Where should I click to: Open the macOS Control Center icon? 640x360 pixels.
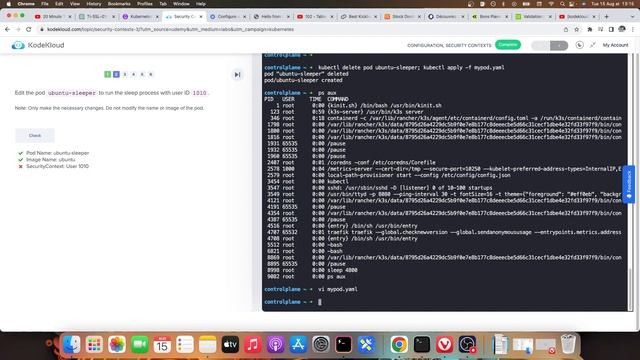(572, 4)
